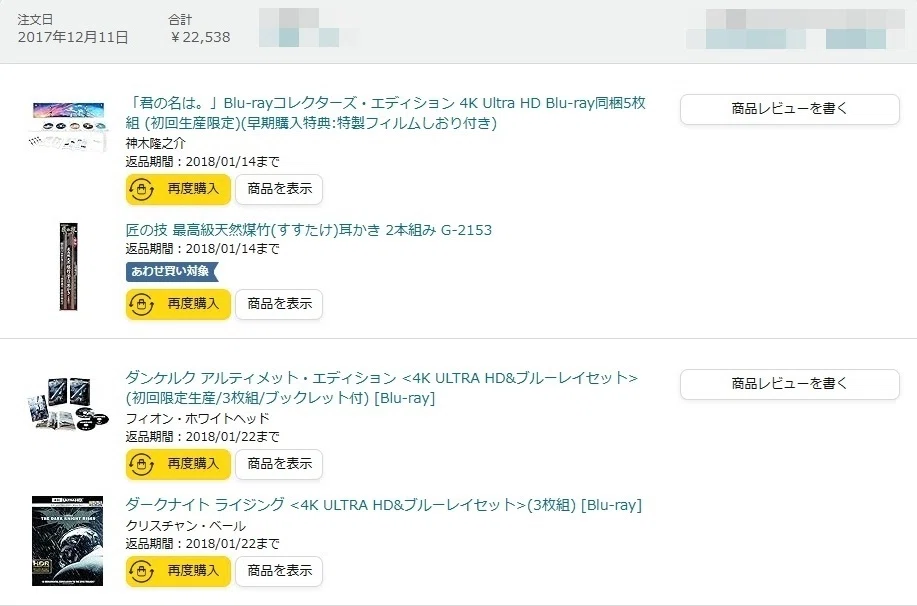The width and height of the screenshot is (917, 606).
Task: Click the reorder icon for the ダンケルク item
Action: (x=141, y=464)
